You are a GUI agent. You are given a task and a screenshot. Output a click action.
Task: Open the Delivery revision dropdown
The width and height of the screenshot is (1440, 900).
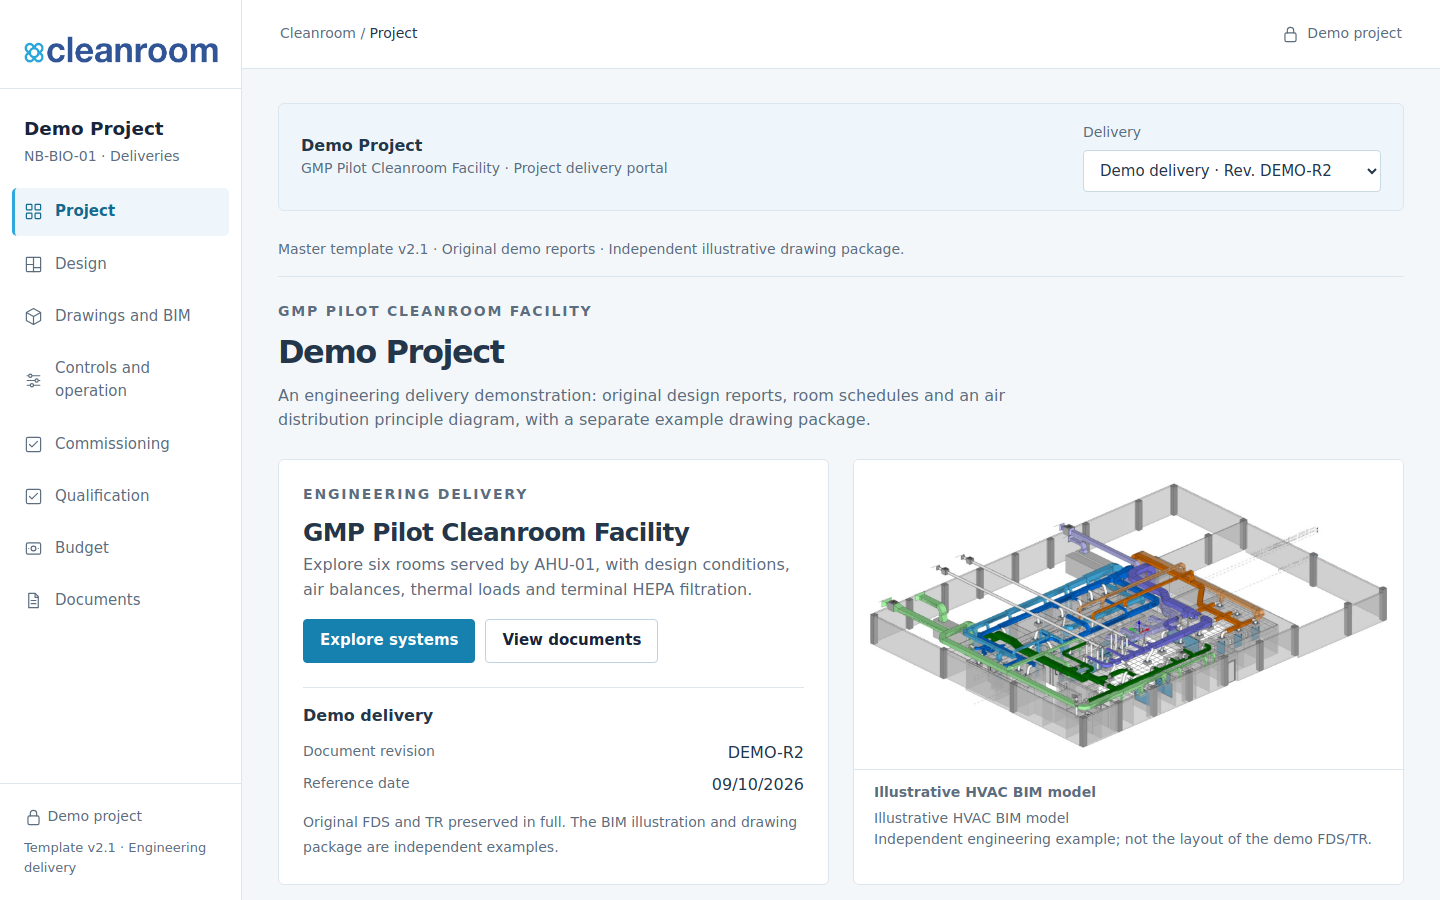point(1232,171)
